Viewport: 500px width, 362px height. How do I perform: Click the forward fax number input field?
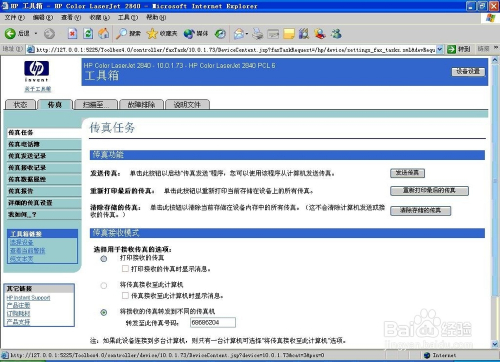coord(213,322)
